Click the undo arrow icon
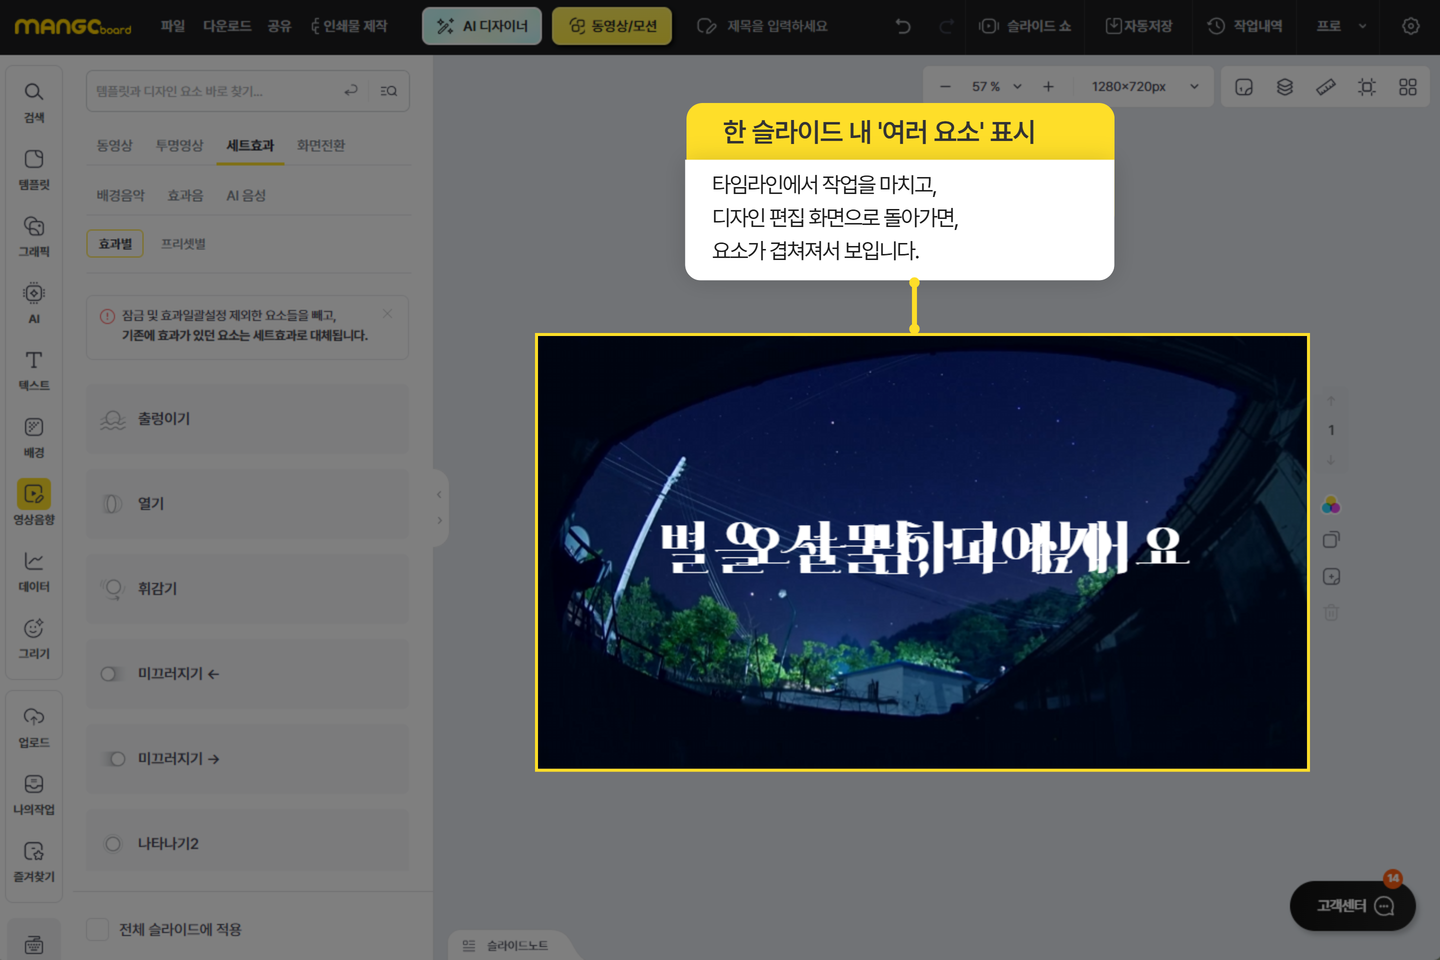The width and height of the screenshot is (1440, 960). pyautogui.click(x=903, y=26)
